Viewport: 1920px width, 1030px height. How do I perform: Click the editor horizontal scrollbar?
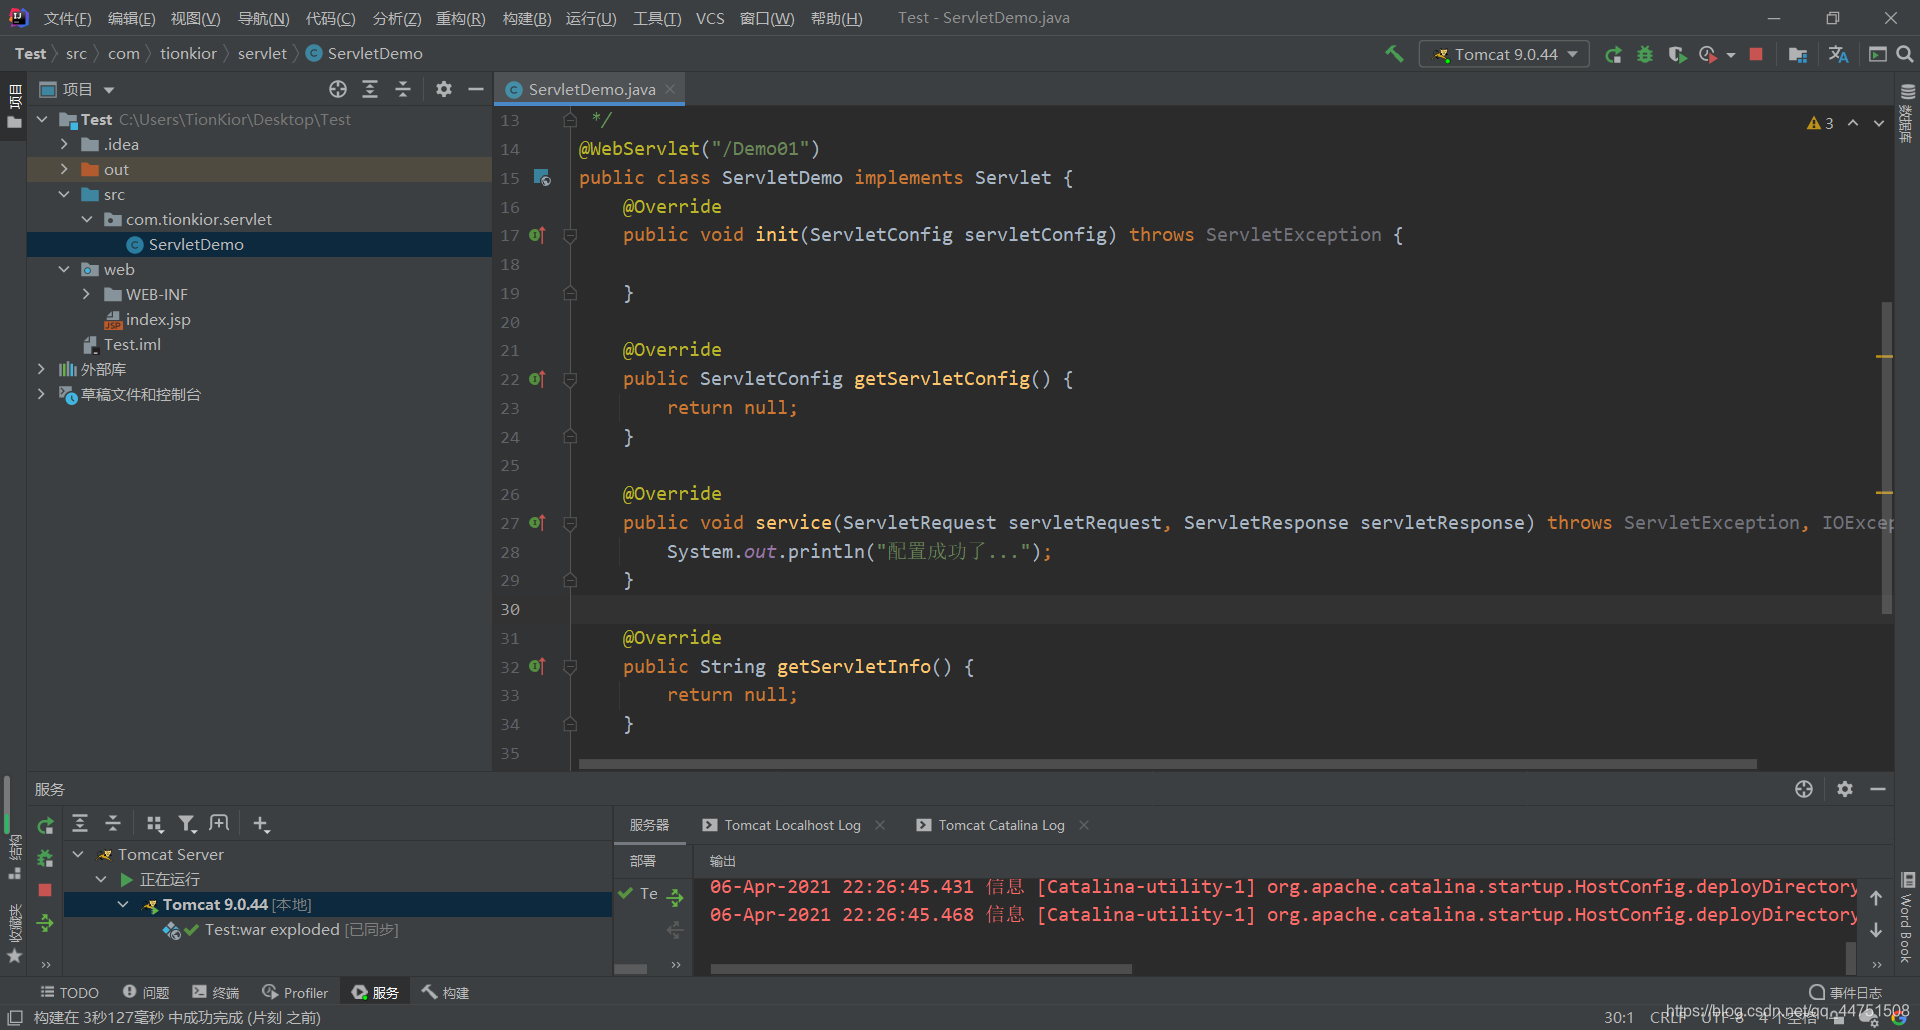1167,764
